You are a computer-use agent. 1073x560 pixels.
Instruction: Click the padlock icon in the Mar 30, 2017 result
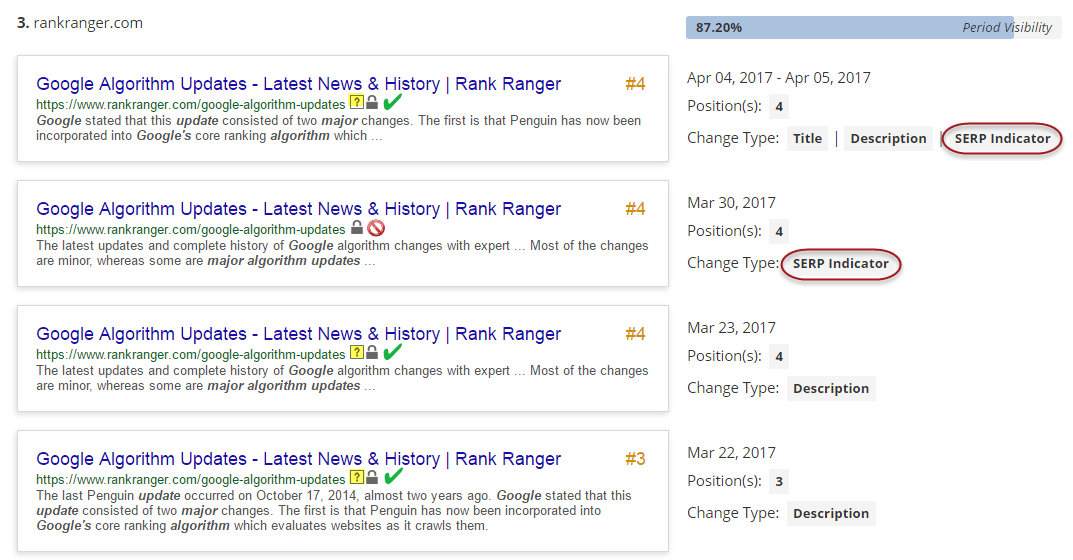[x=357, y=227]
